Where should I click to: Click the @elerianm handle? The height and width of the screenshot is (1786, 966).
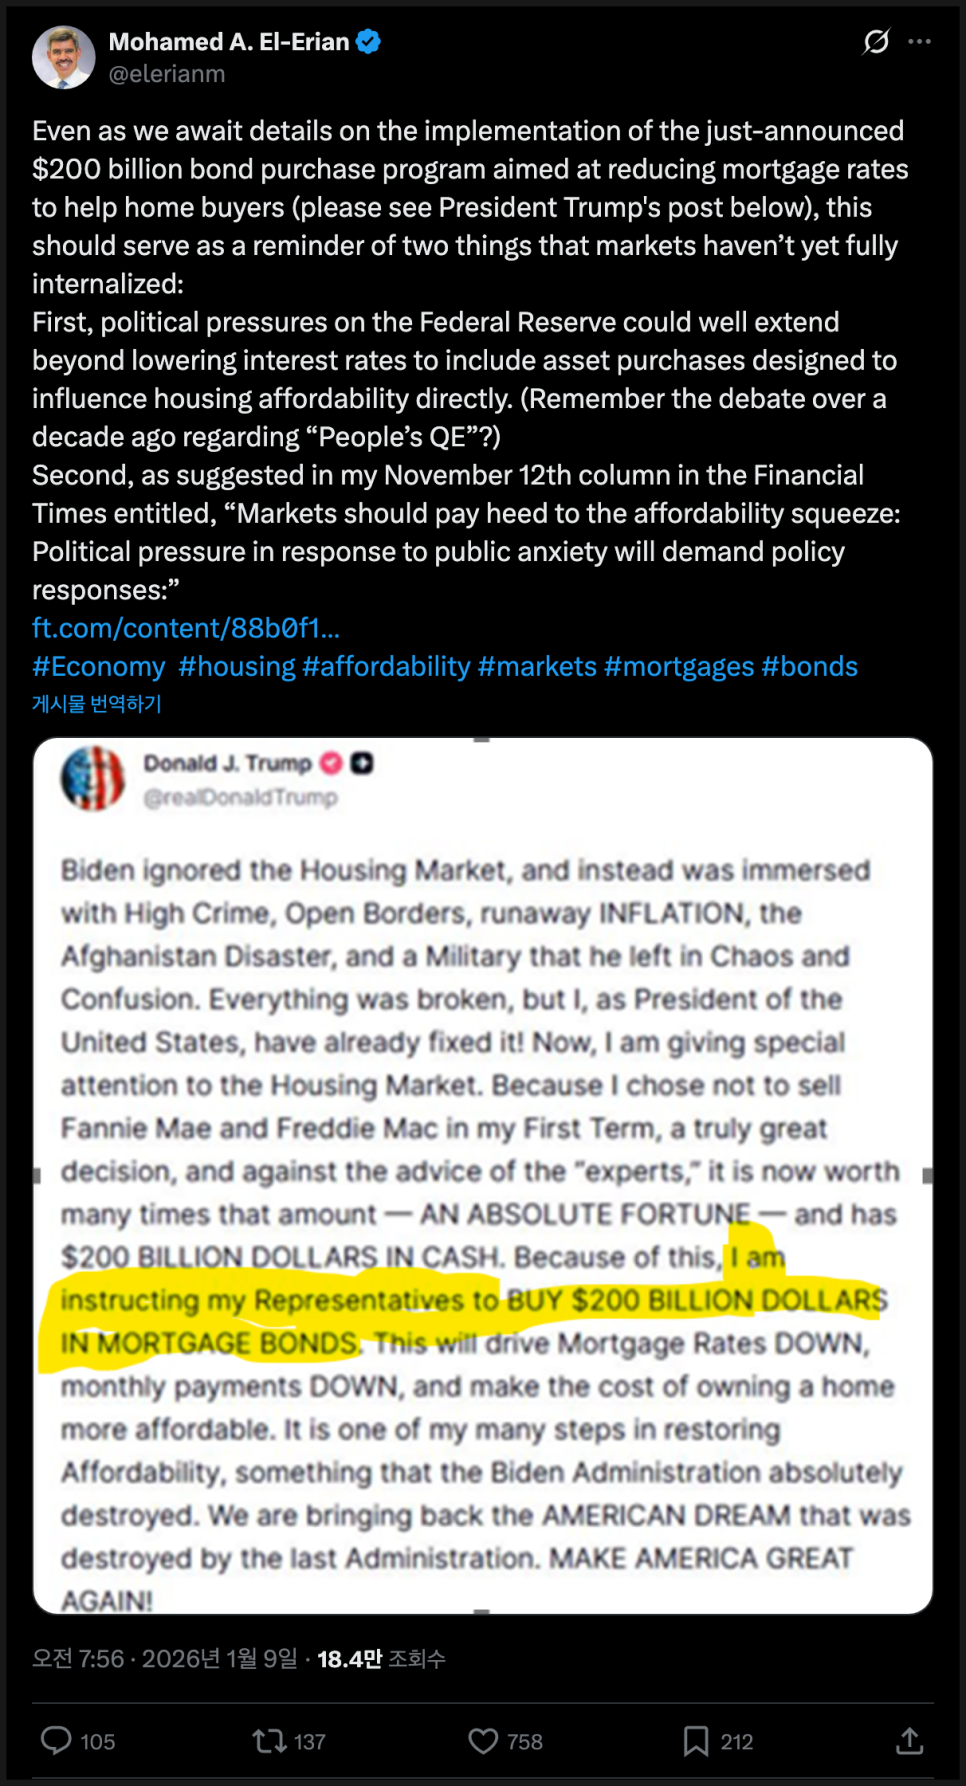(x=166, y=74)
